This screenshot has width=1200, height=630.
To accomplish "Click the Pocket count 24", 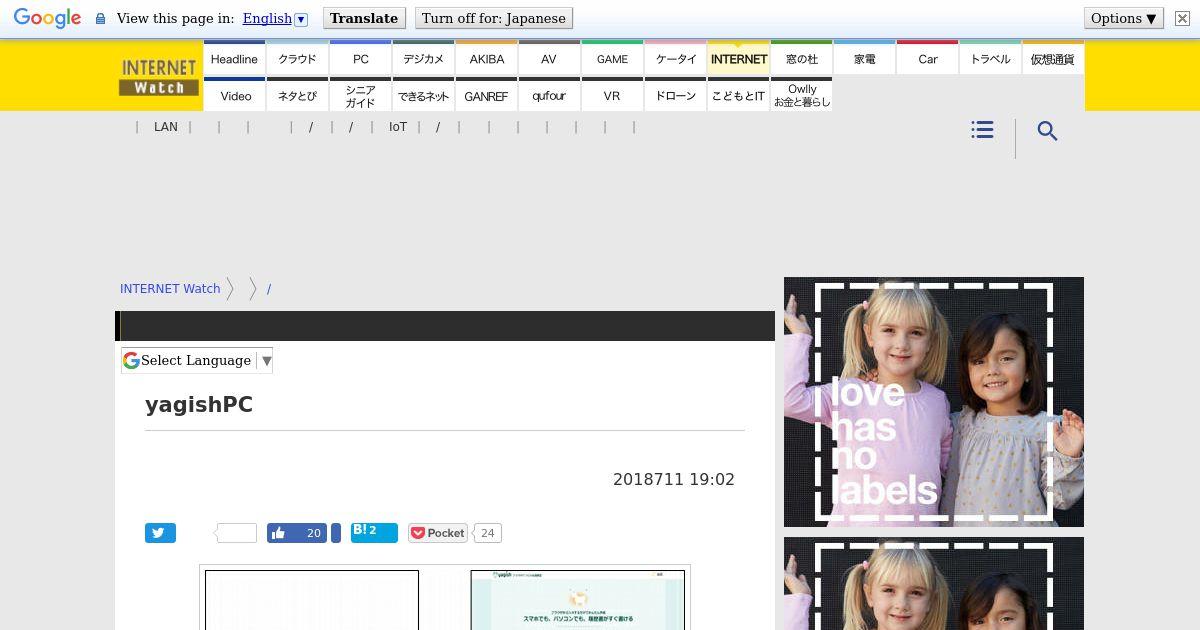I will 487,533.
